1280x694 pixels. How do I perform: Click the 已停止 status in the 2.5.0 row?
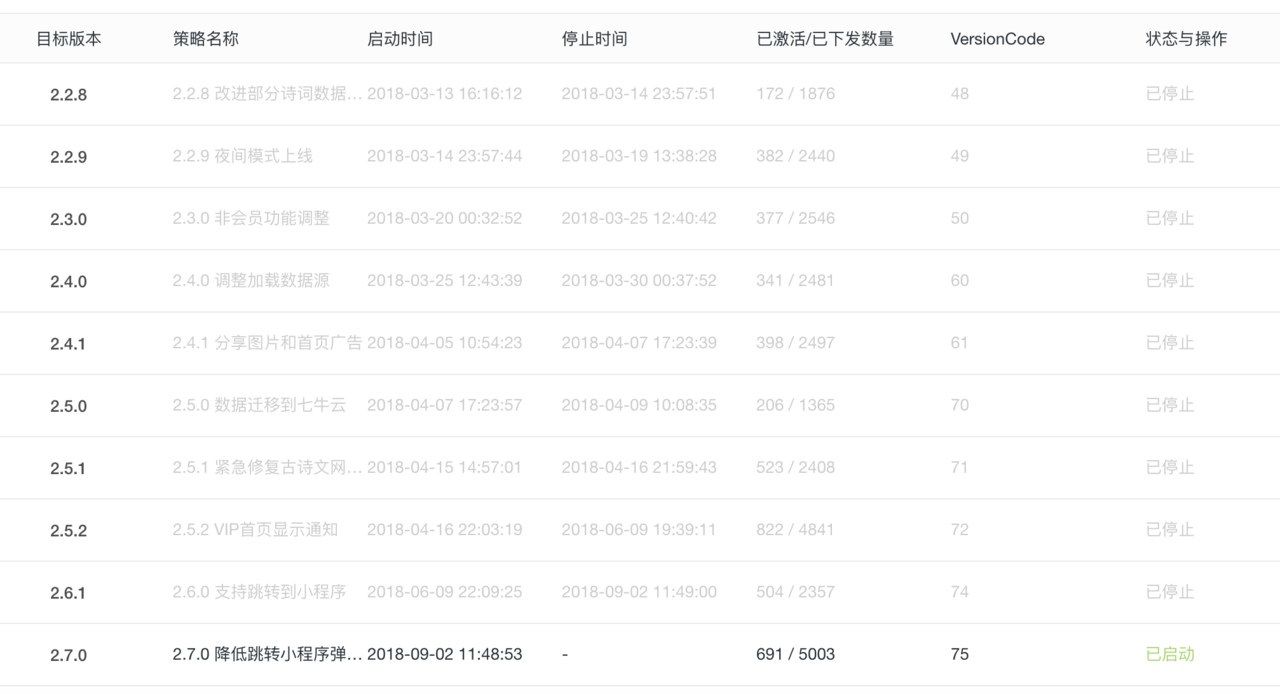pyautogui.click(x=1170, y=405)
